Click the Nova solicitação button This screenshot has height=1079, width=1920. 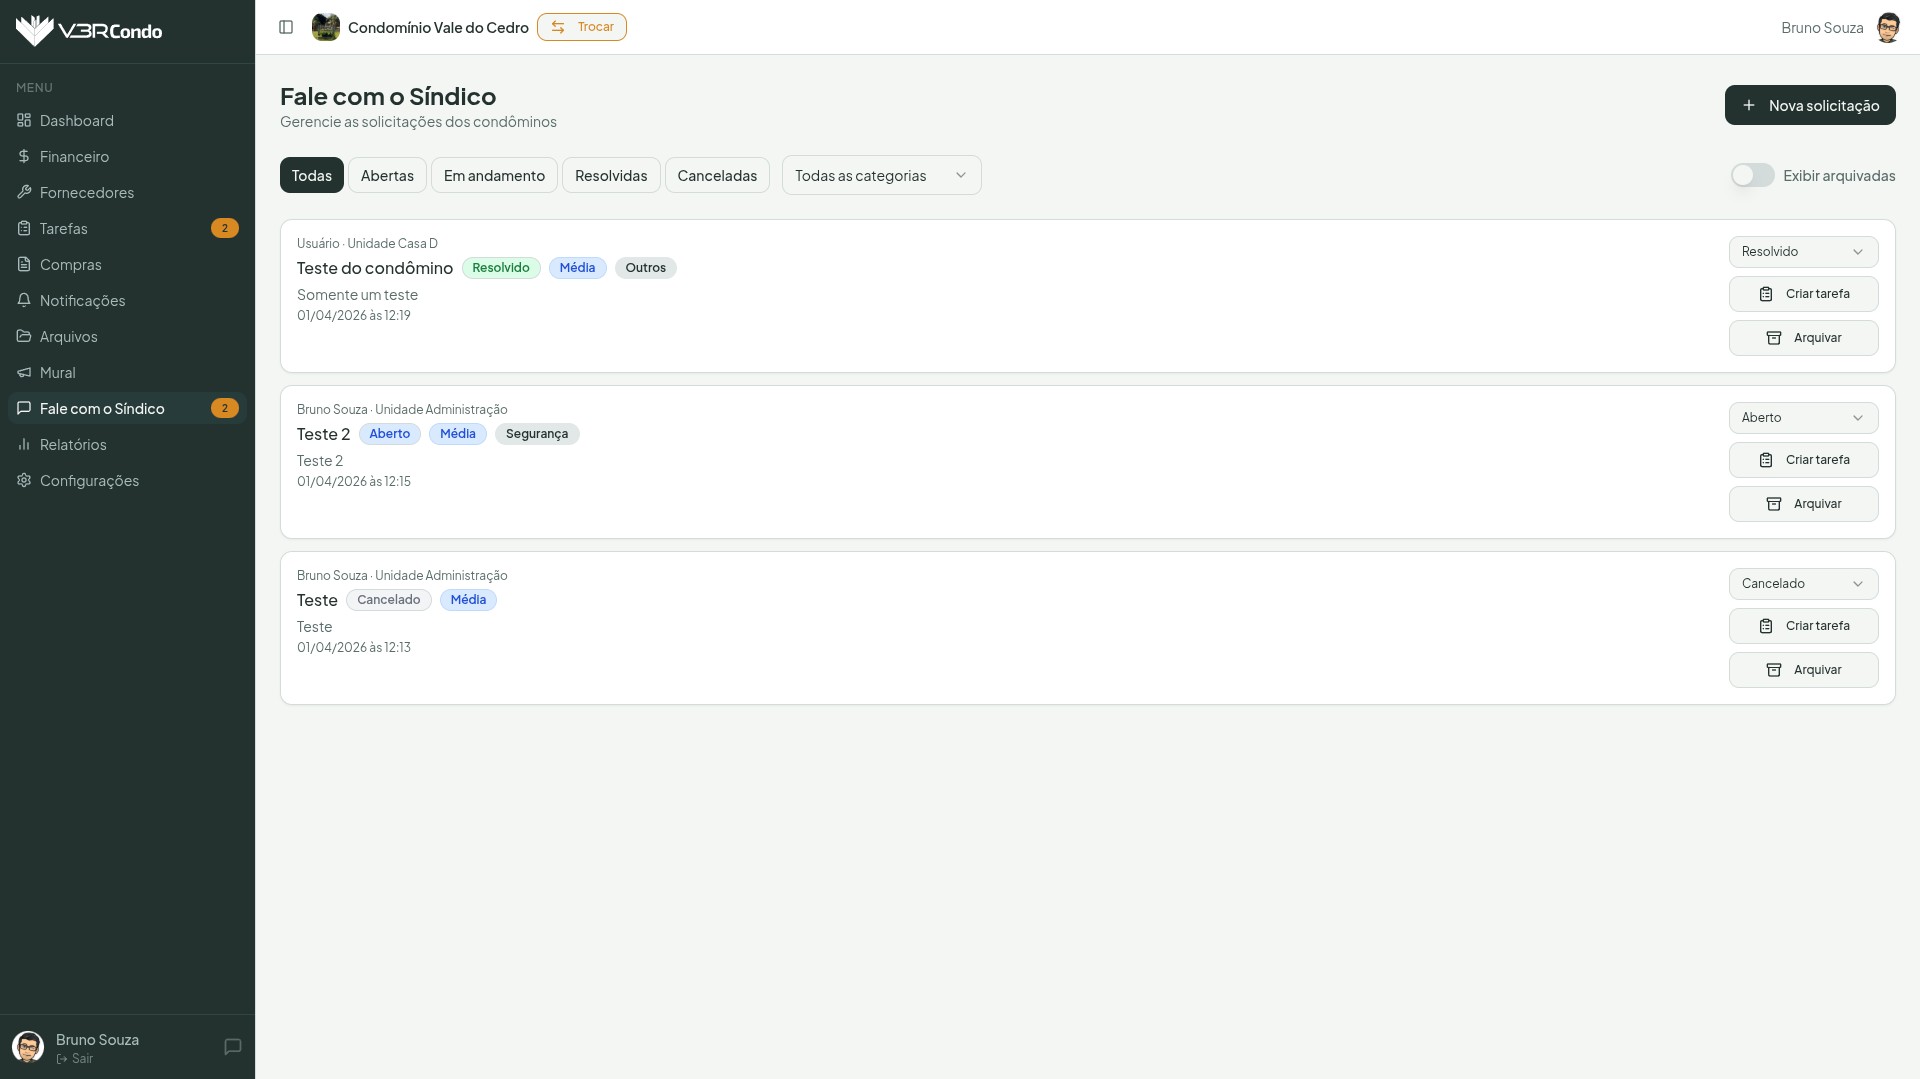point(1809,105)
